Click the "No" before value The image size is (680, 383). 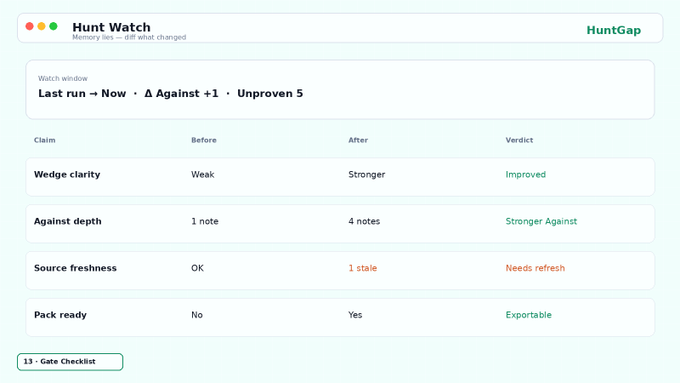[197, 315]
